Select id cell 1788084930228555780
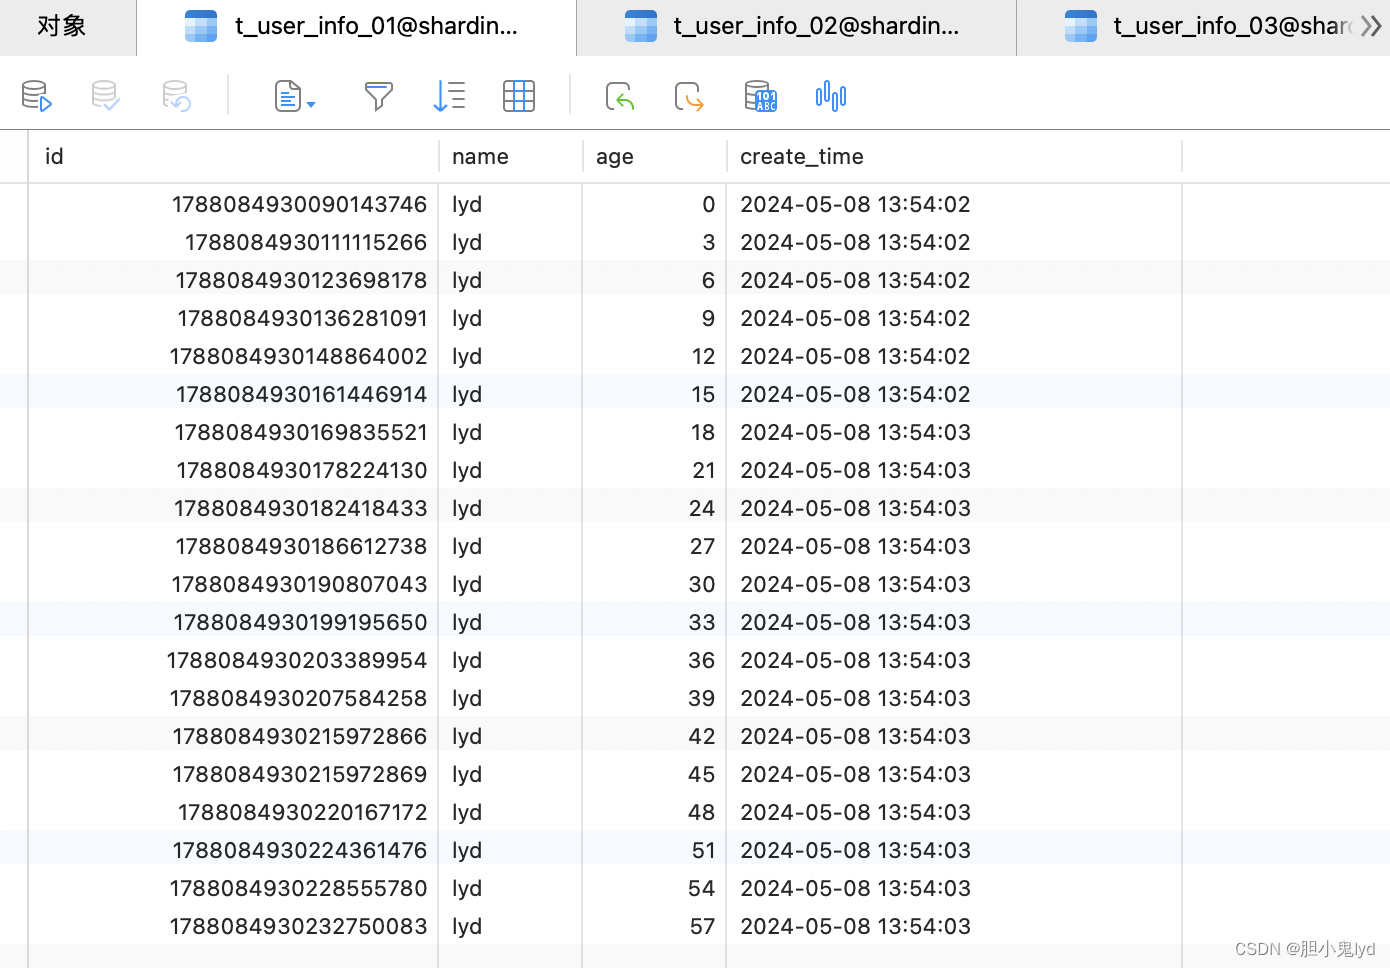This screenshot has height=968, width=1390. pyautogui.click(x=233, y=888)
